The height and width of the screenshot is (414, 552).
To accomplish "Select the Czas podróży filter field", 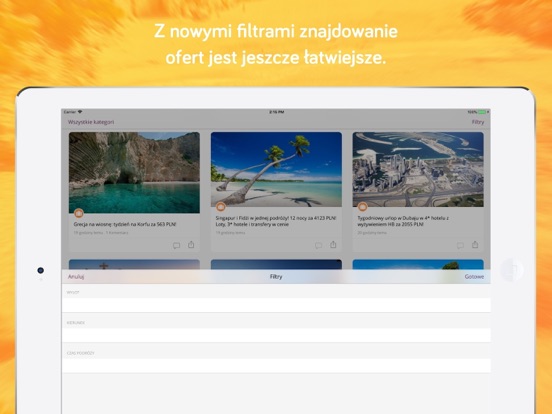I will point(276,365).
